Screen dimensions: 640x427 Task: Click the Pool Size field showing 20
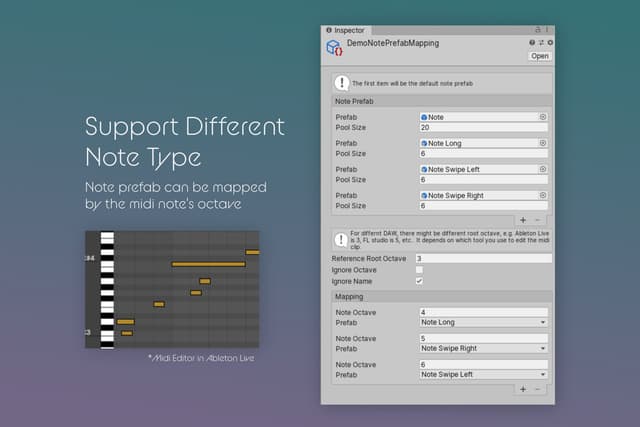pos(484,127)
